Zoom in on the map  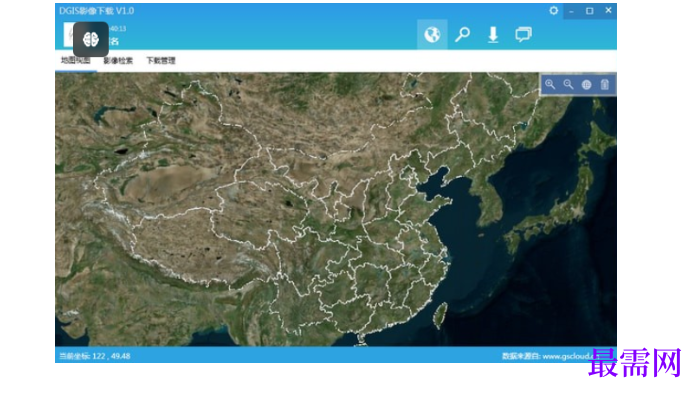550,84
